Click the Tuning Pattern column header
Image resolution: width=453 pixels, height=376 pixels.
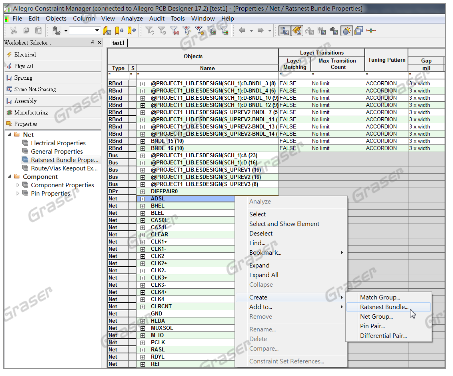pos(386,60)
